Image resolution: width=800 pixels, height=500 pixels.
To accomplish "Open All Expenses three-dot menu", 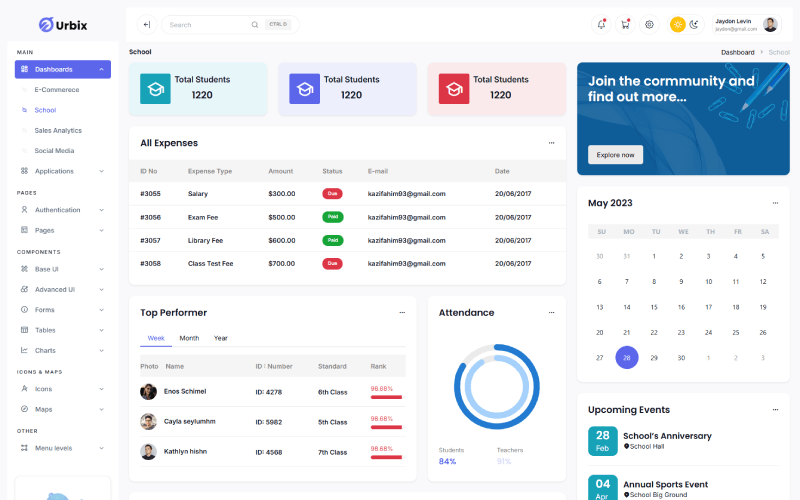I will 551,143.
